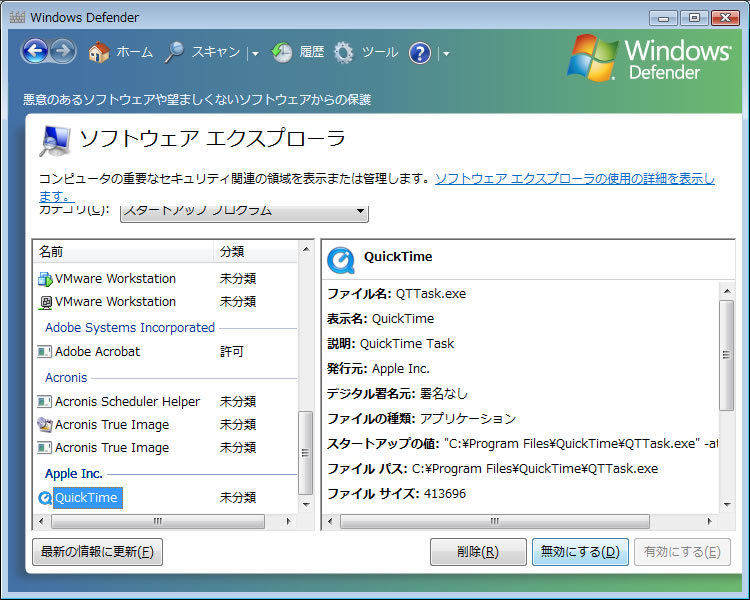The height and width of the screenshot is (600, 750).
Task: Open Tools via the gear icon
Action: (x=343, y=53)
